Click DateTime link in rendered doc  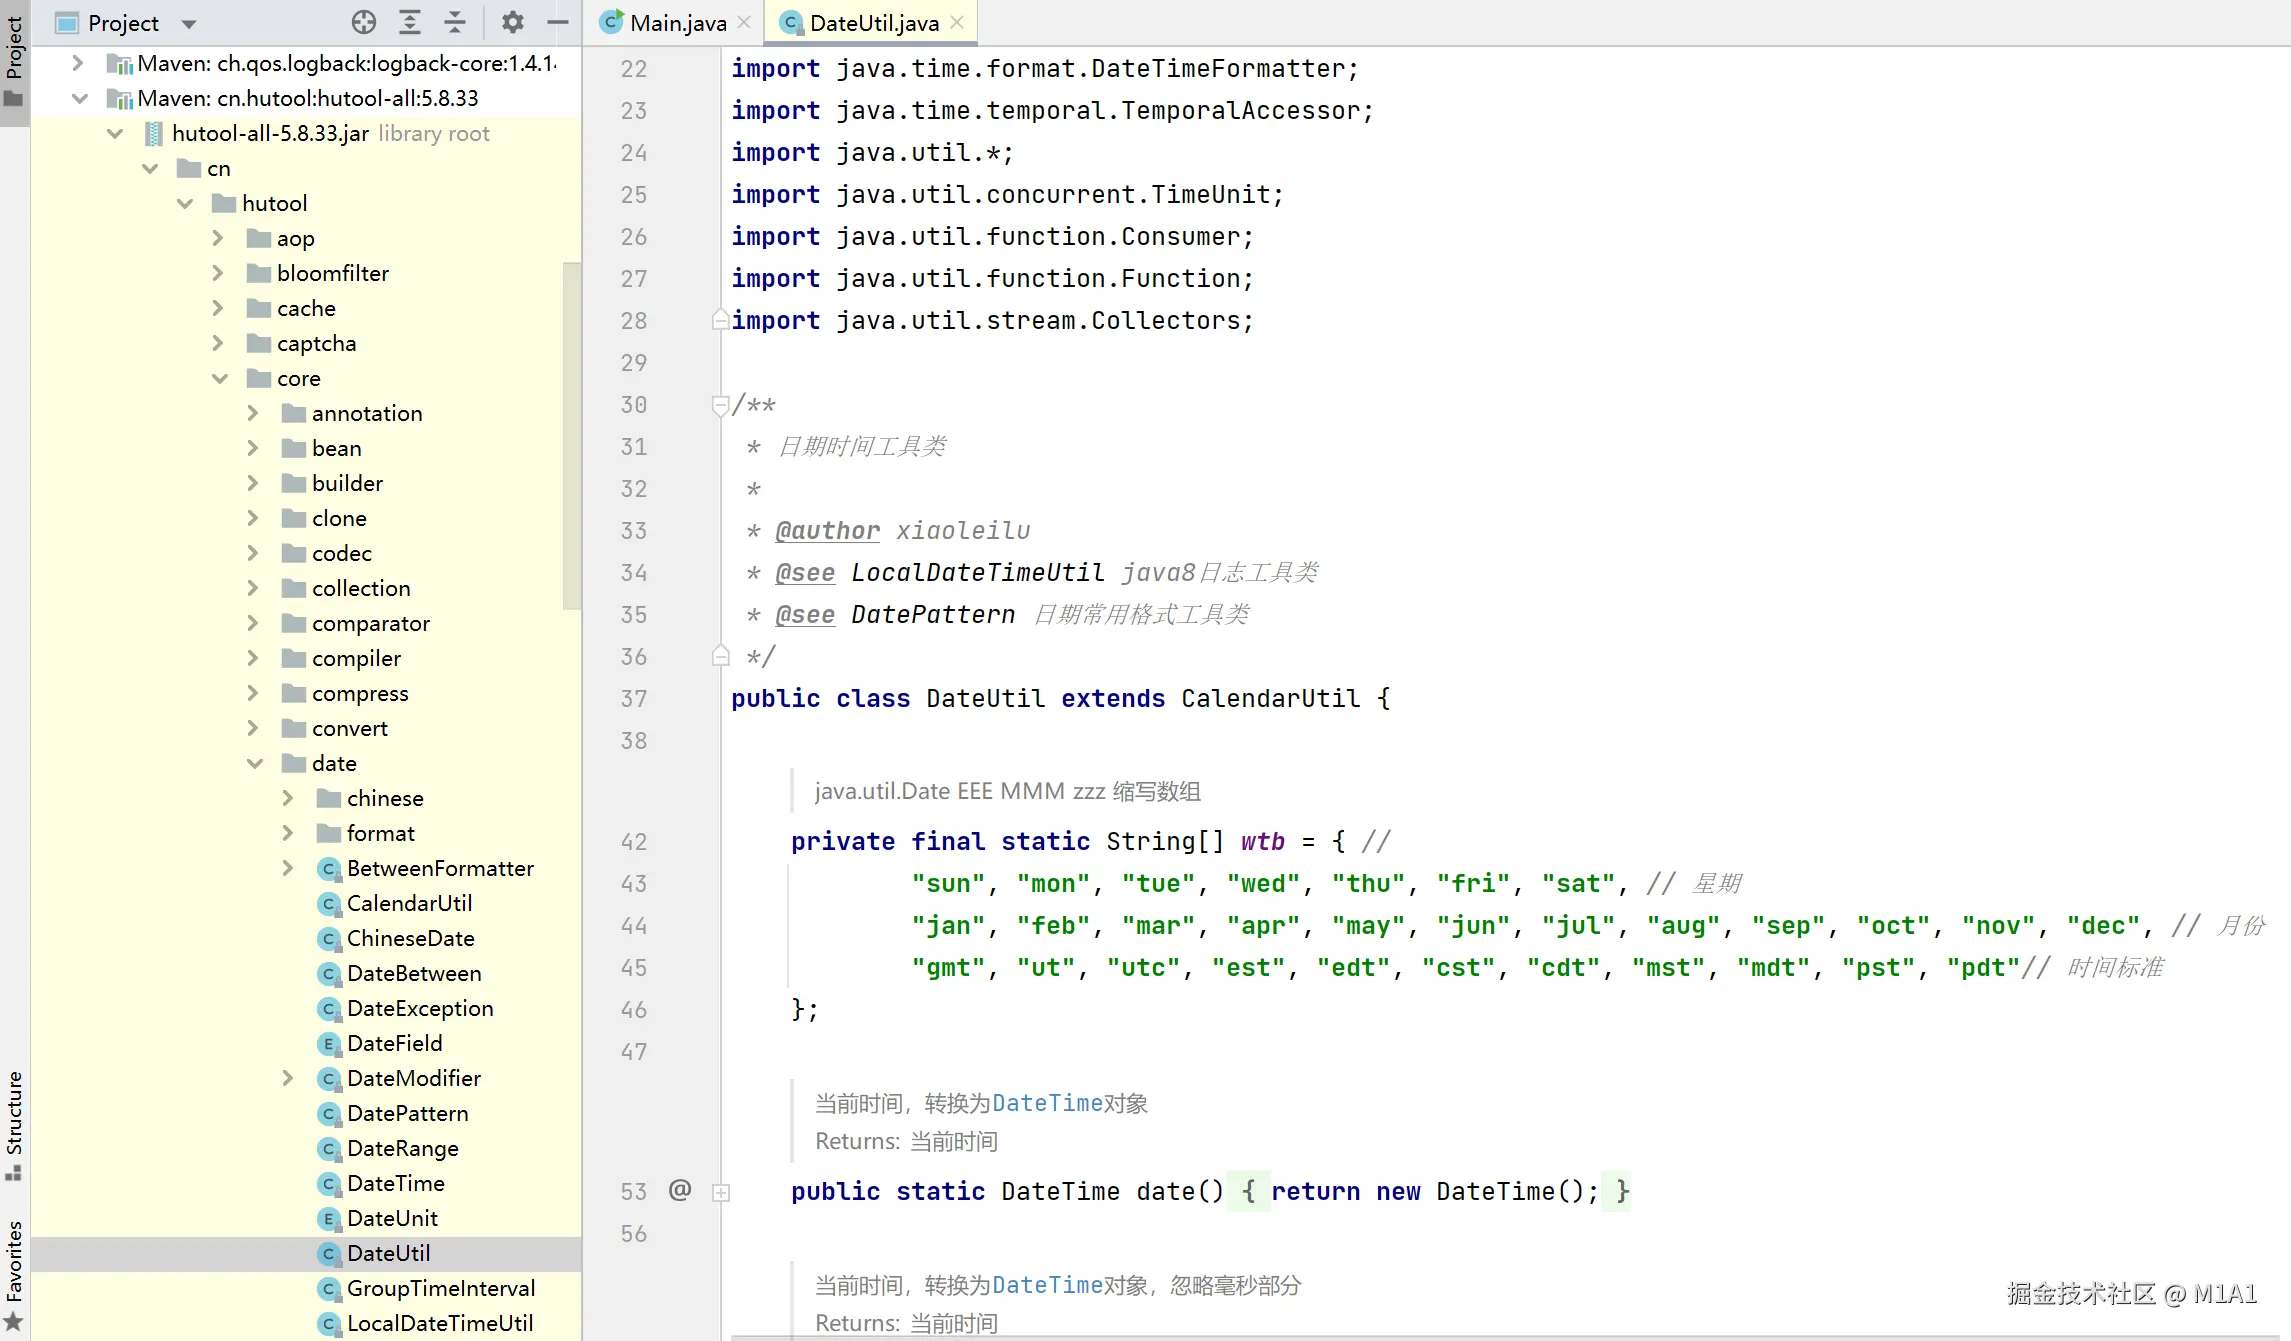tap(1046, 1103)
